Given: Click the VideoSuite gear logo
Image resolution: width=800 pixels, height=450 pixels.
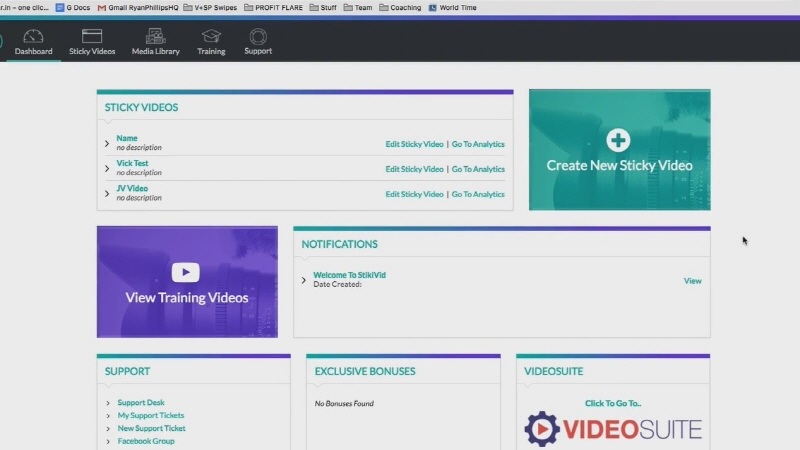Looking at the screenshot, I should coord(542,429).
